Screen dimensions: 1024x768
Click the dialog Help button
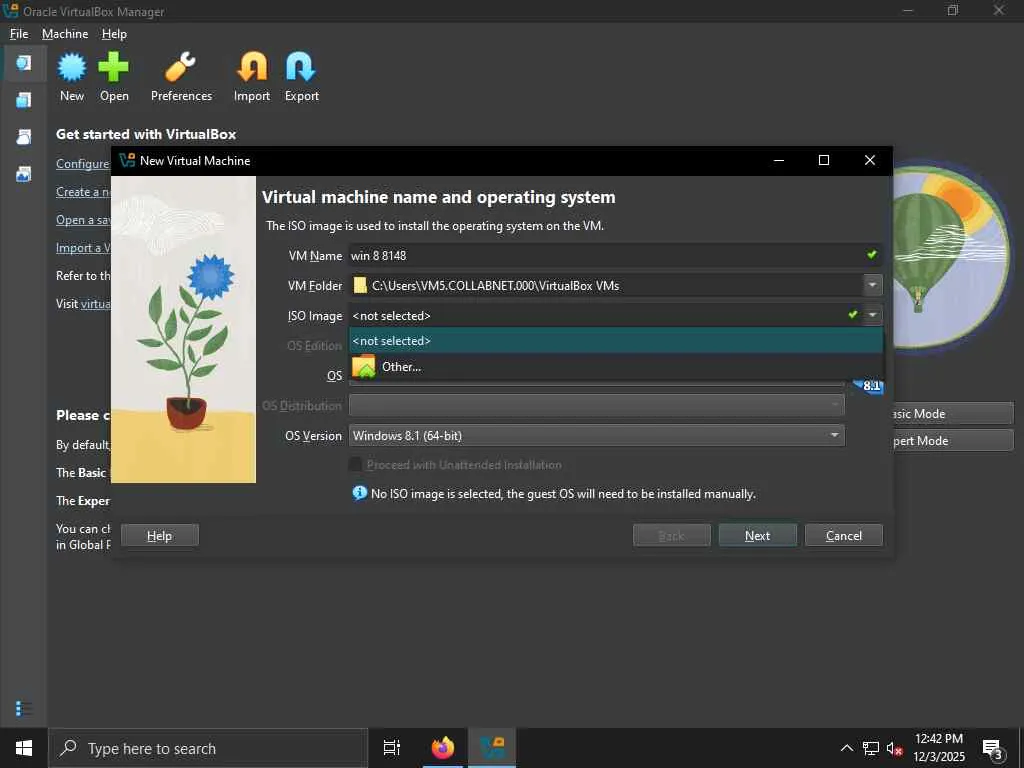pos(159,536)
